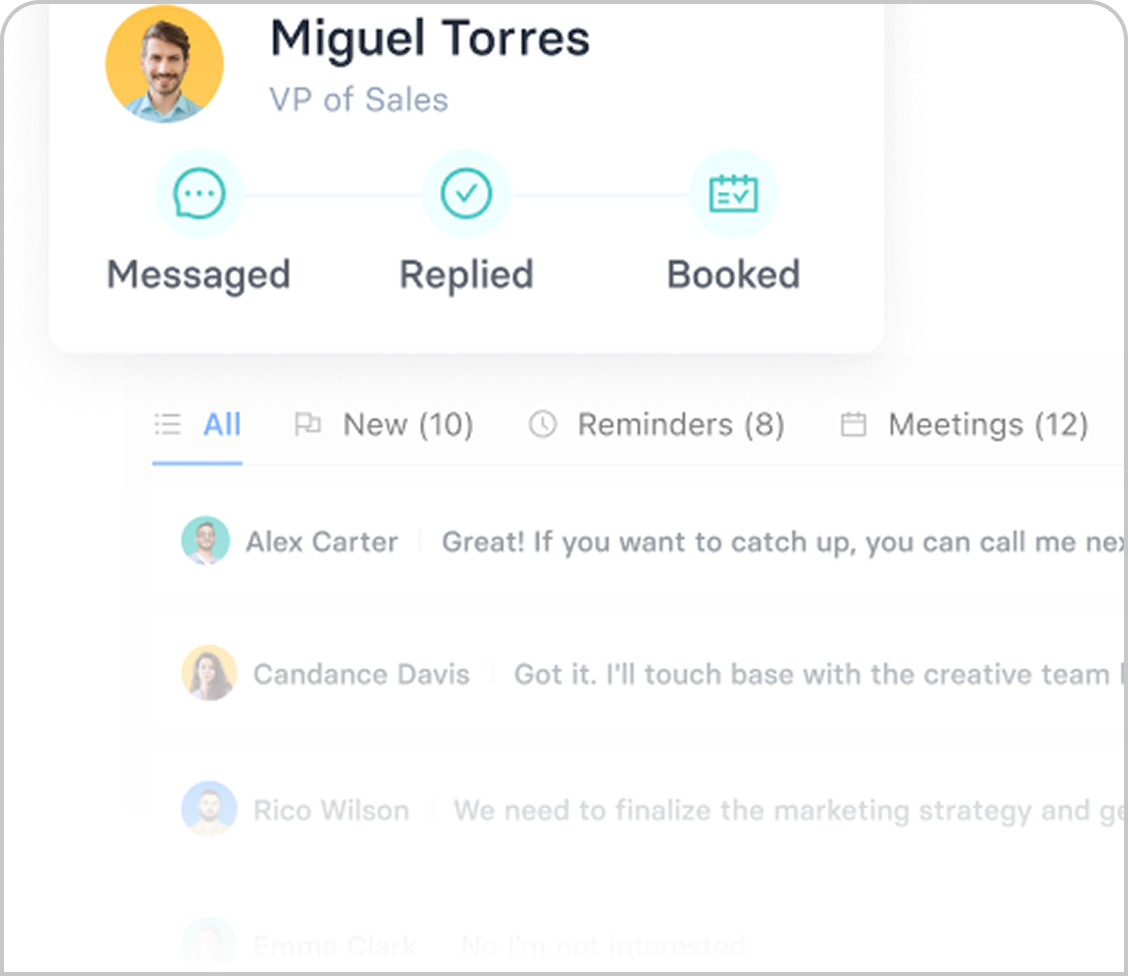Click the clock icon beside Reminders
The height and width of the screenshot is (976, 1128).
[x=542, y=425]
